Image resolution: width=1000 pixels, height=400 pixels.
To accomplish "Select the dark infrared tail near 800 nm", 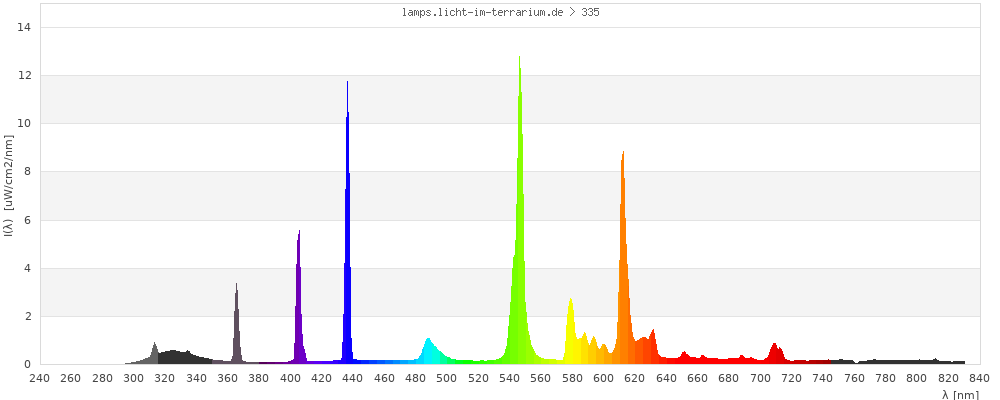I will pyautogui.click(x=916, y=361).
